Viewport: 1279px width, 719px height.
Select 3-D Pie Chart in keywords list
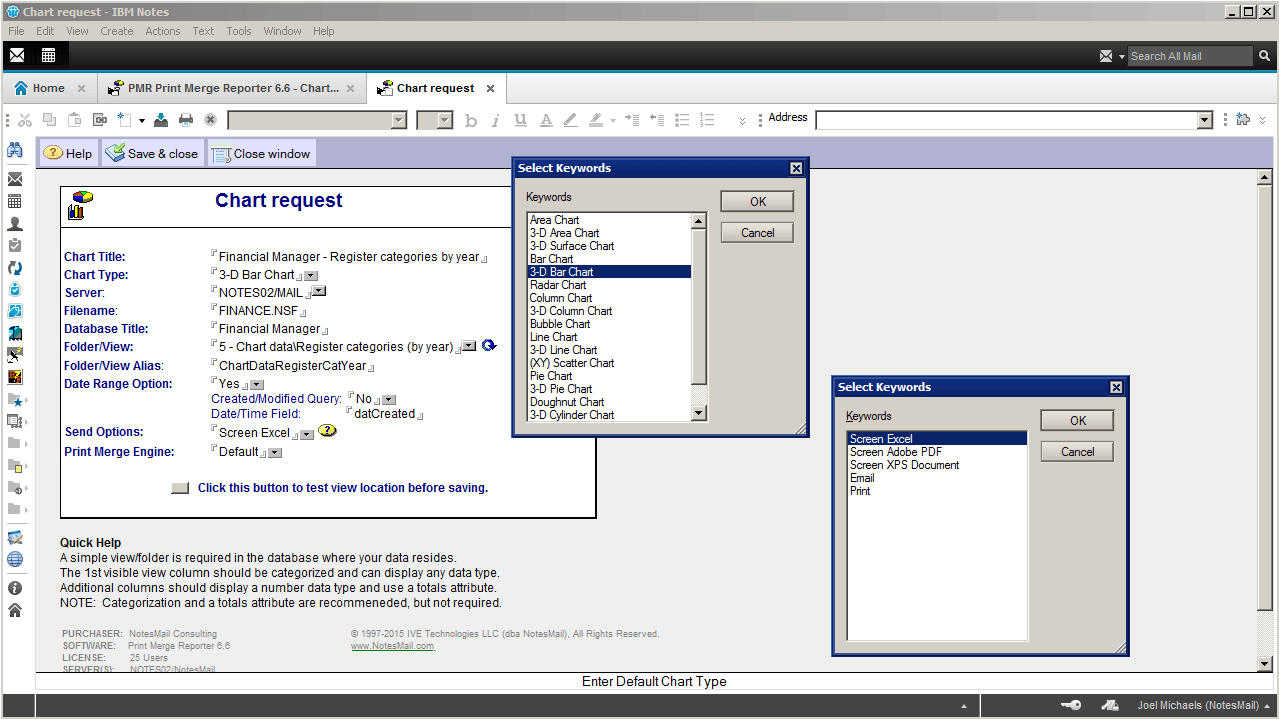[x=561, y=389]
